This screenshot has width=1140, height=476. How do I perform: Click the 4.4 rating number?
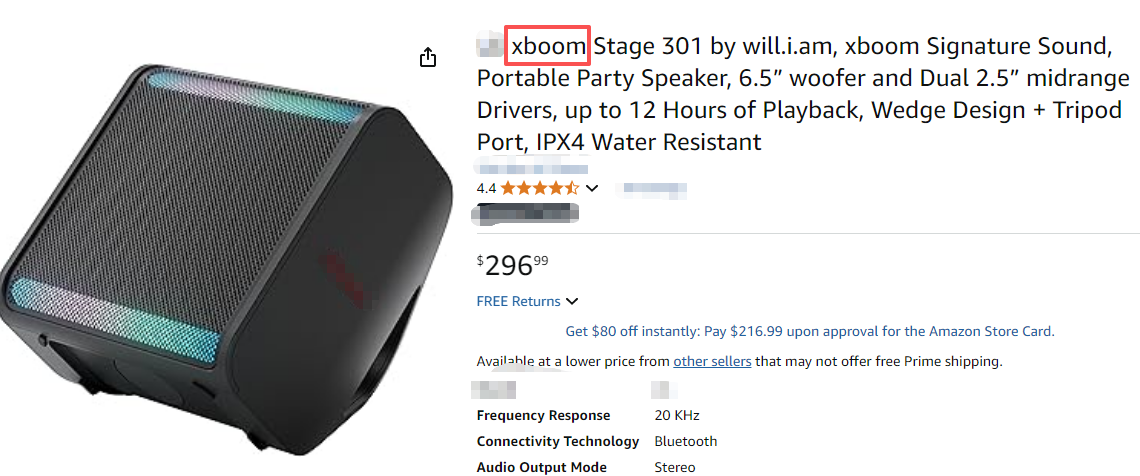point(486,188)
